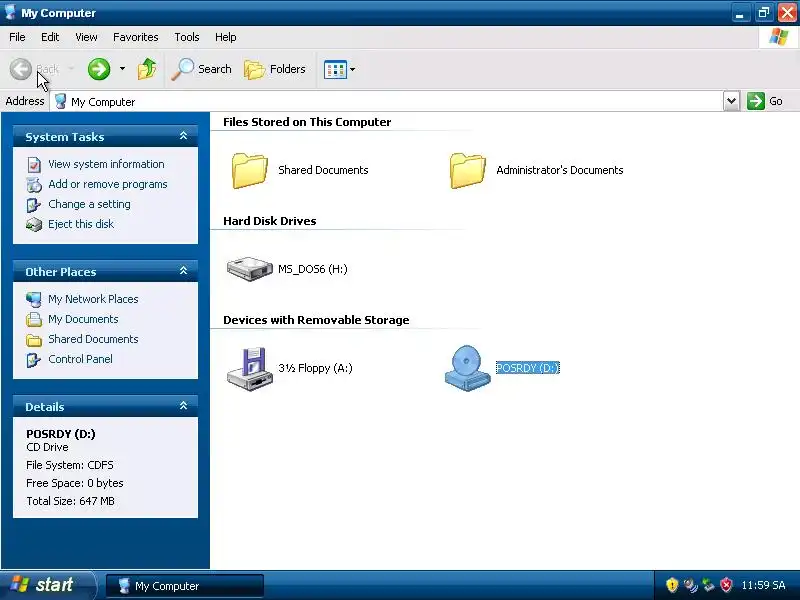Open the Favorites menu
This screenshot has height=600, width=800.
(136, 37)
